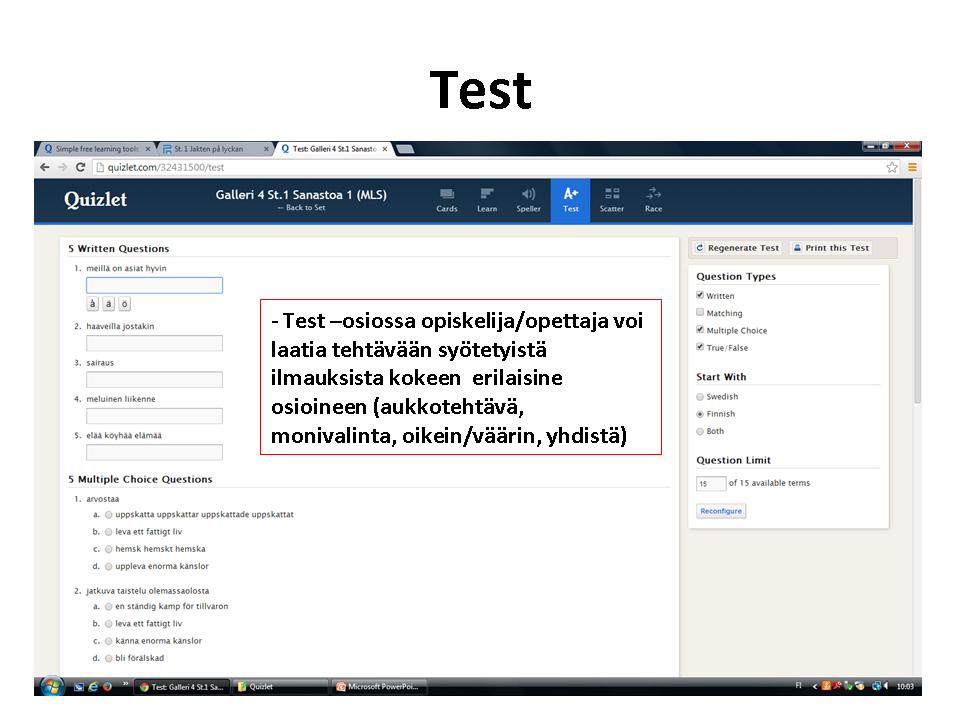
Task: Open the Cards study mode
Action: point(447,200)
